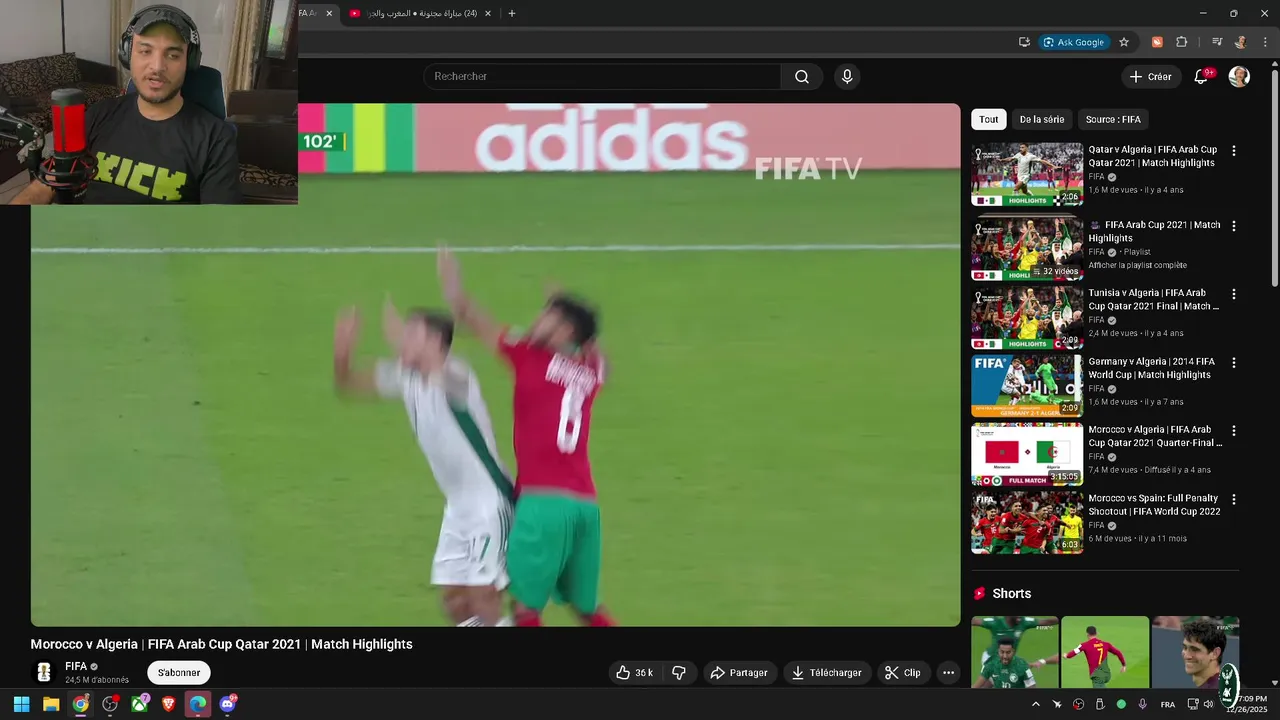The image size is (1280, 720).
Task: Select the Tout filter chip
Action: point(989,119)
